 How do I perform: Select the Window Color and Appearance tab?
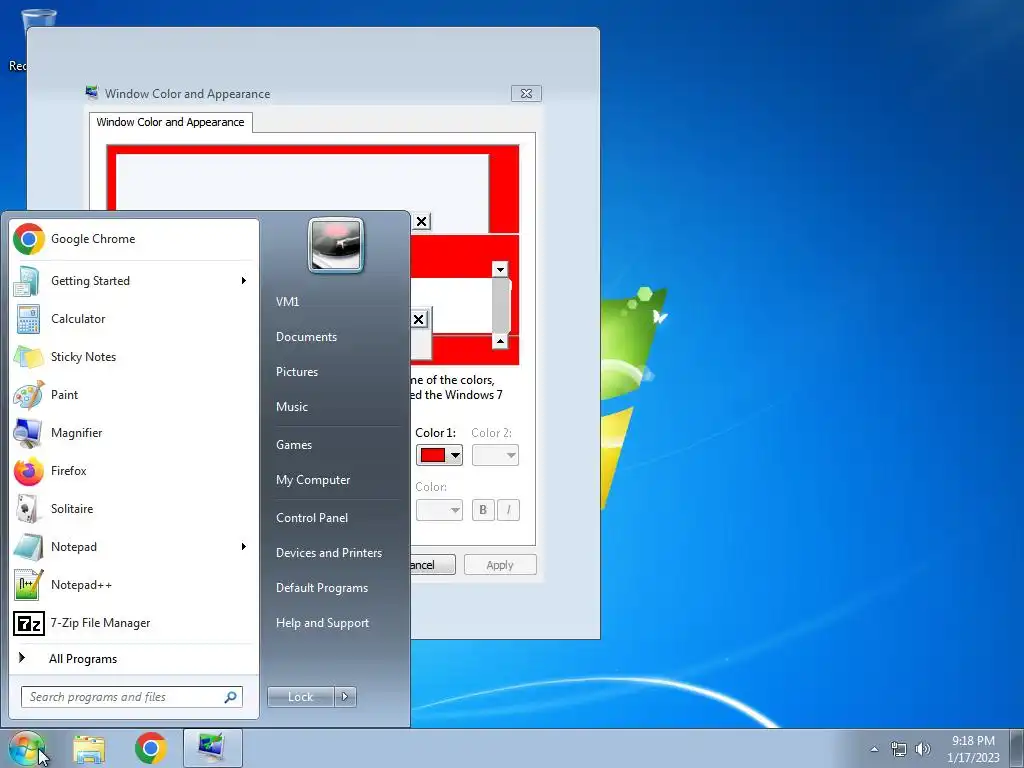170,122
